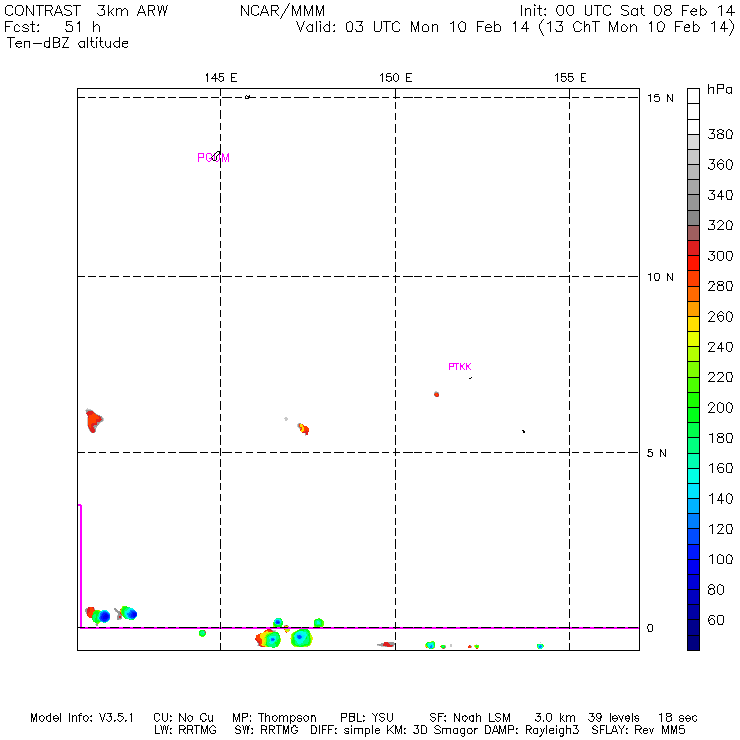
Task: Click the darkest navy swatch at color bar bottom
Action: [693, 643]
